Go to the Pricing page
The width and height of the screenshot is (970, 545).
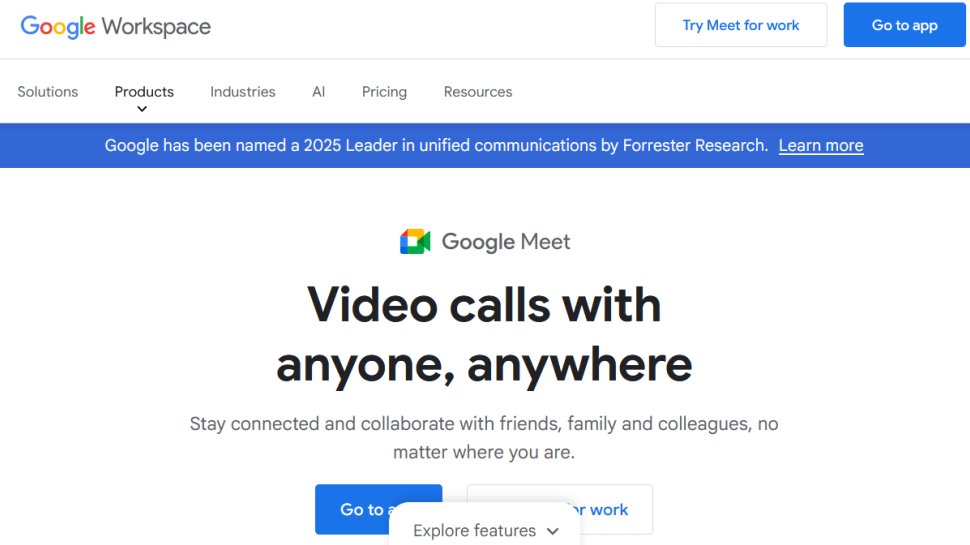384,92
